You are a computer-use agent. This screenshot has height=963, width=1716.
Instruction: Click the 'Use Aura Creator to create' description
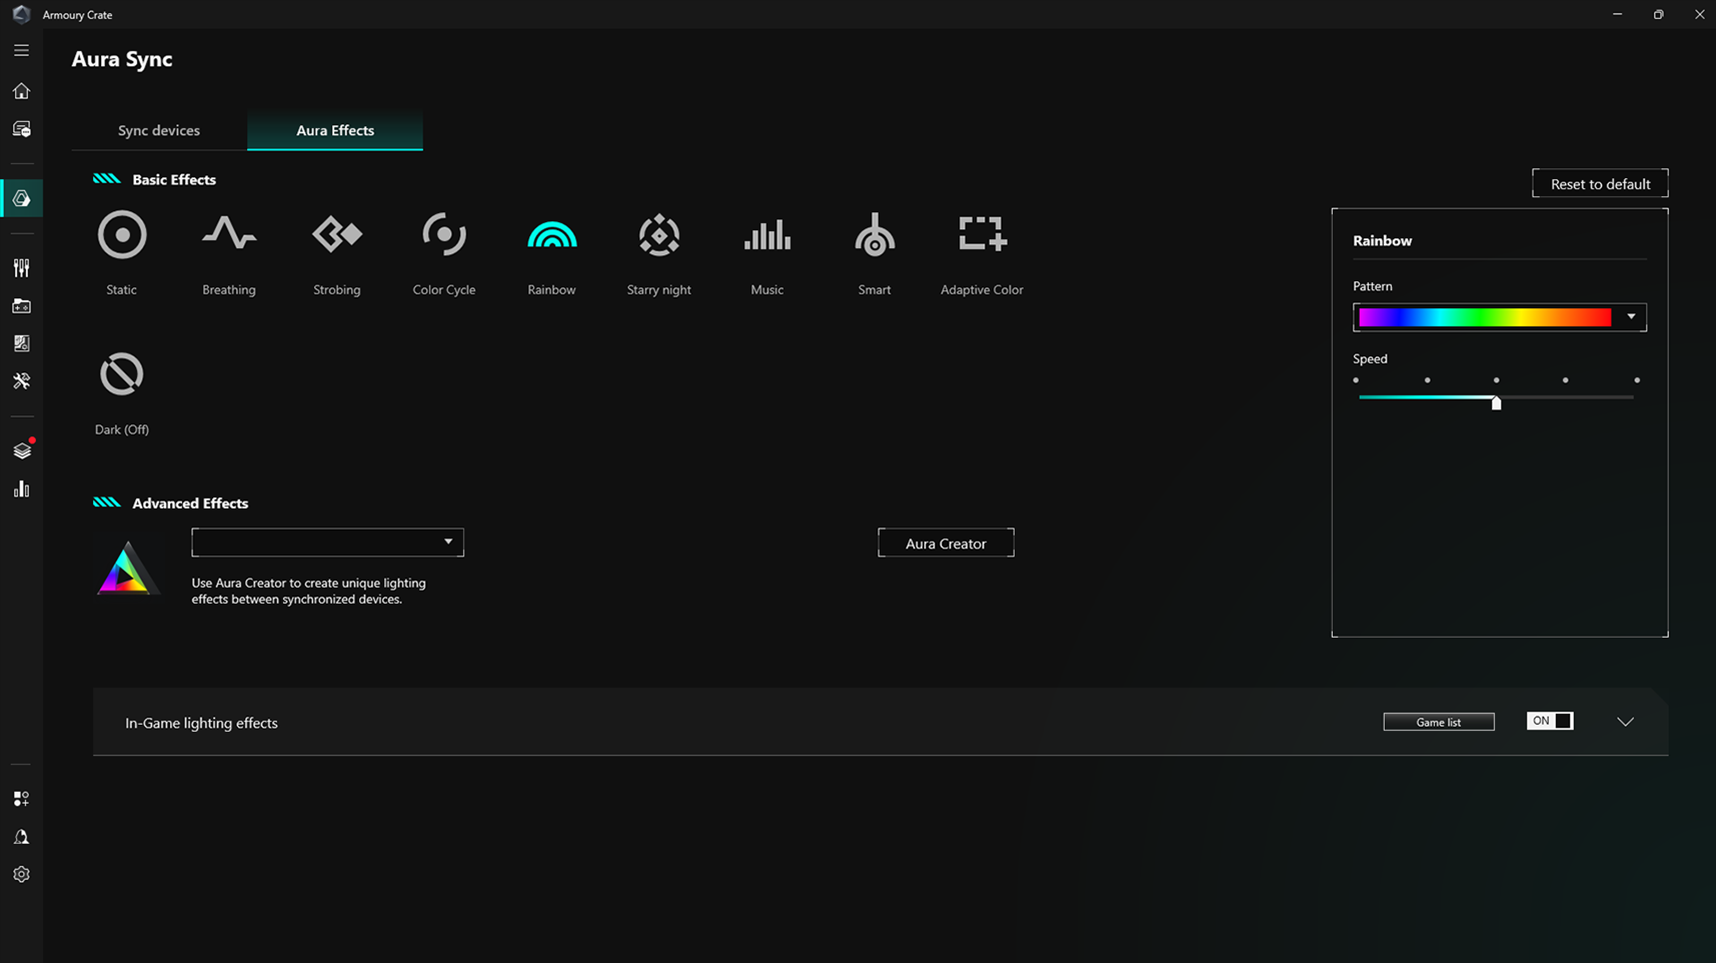point(308,591)
